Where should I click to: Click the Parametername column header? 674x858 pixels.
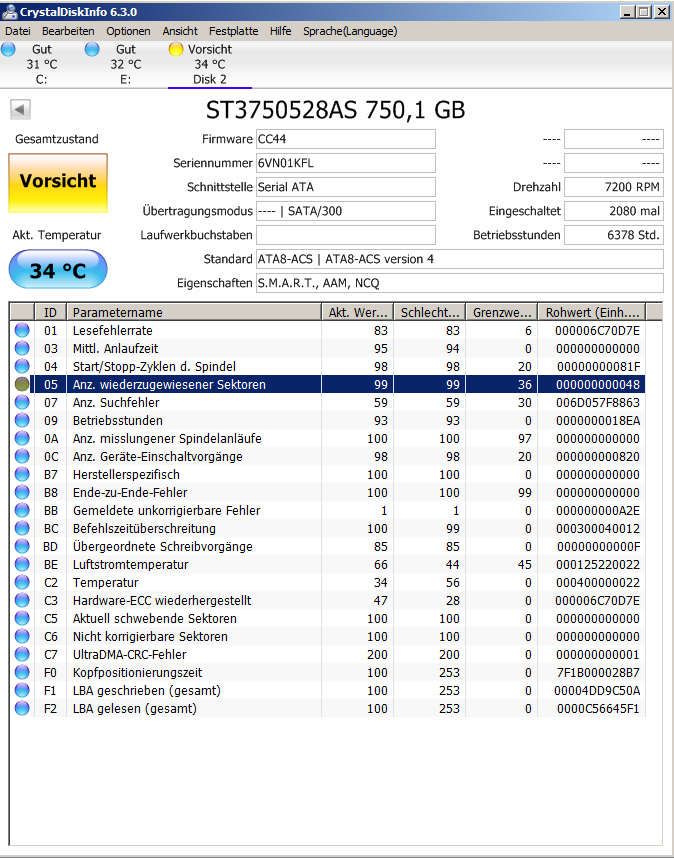[x=194, y=312]
